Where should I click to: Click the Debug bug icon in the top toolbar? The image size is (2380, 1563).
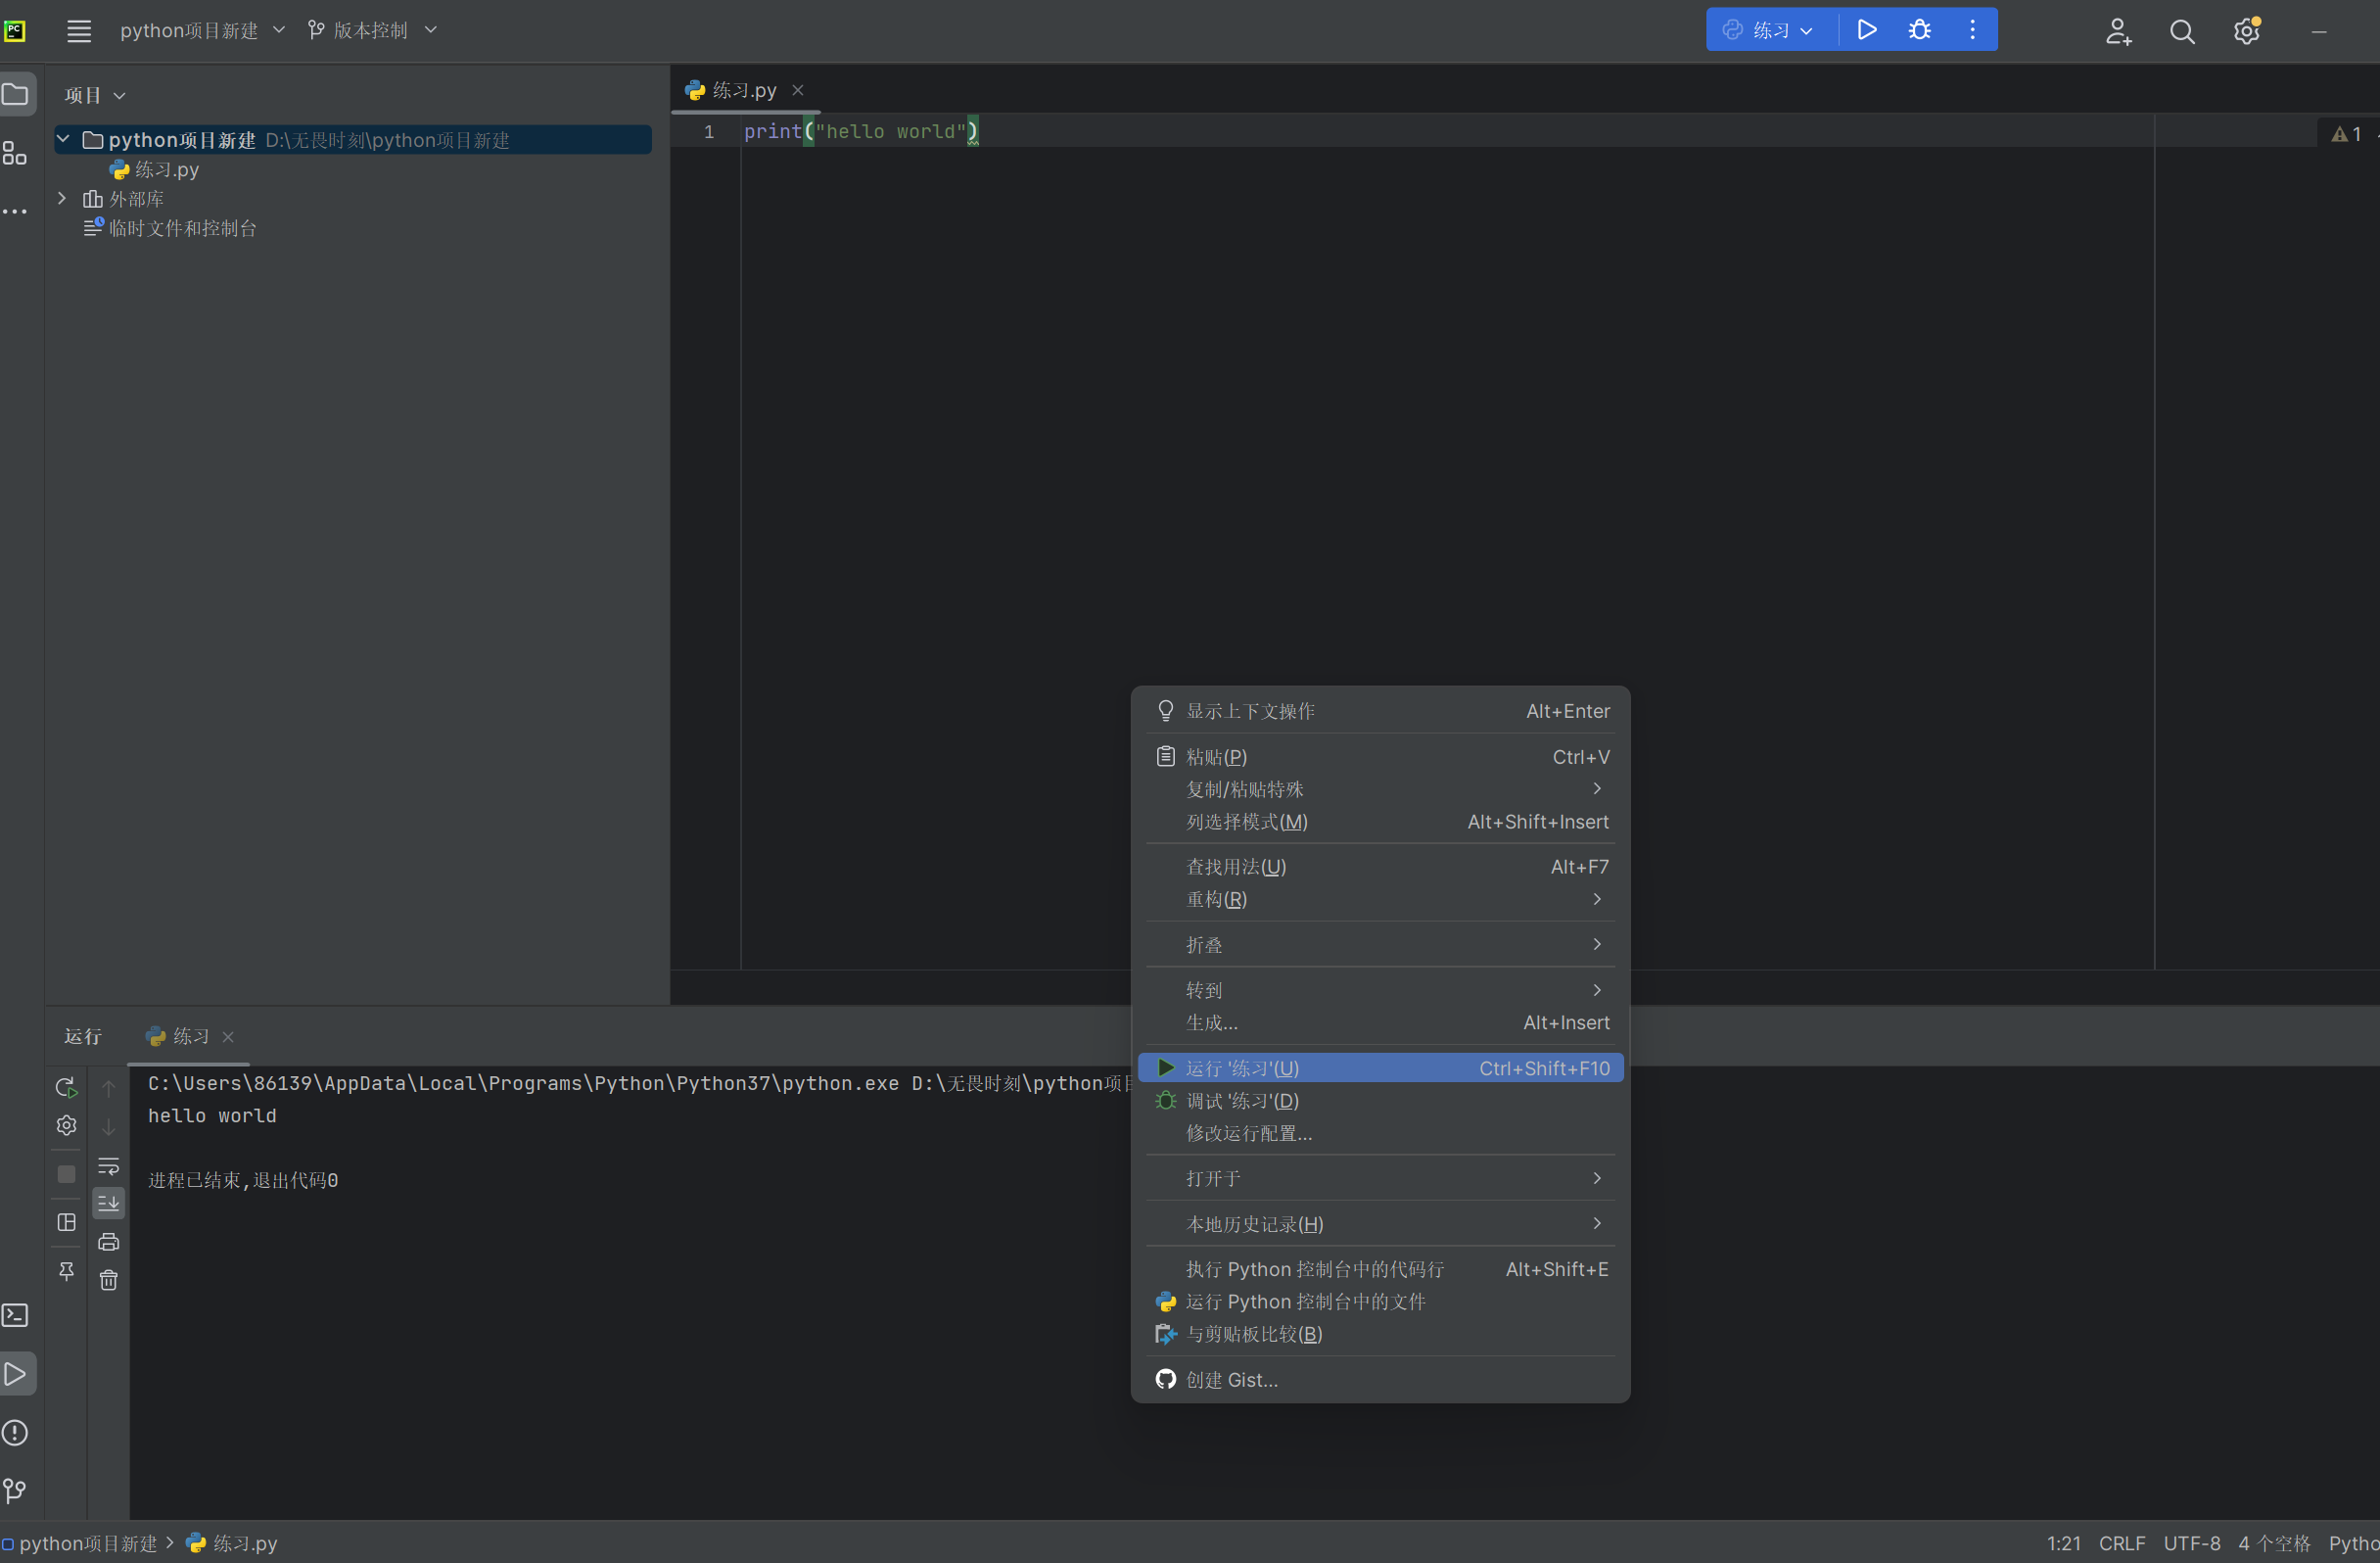coord(1919,30)
